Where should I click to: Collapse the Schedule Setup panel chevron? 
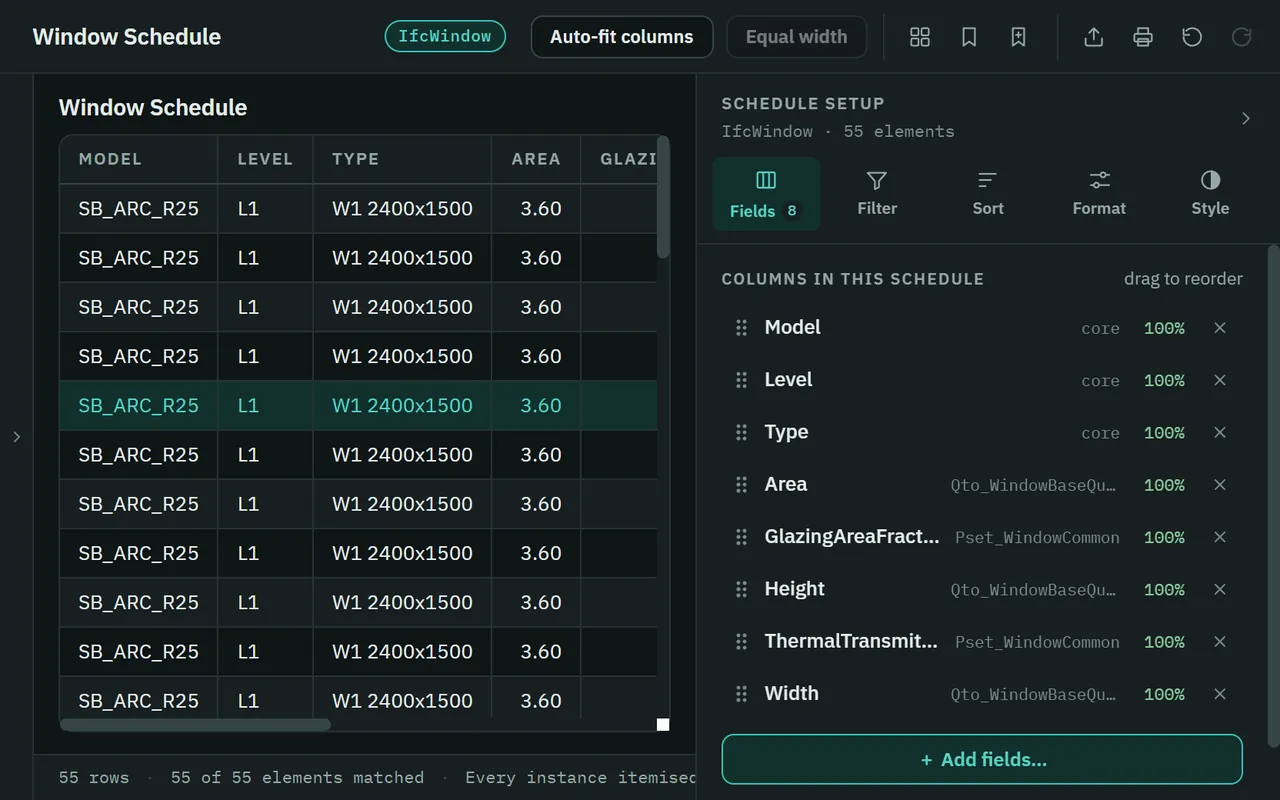tap(1246, 118)
